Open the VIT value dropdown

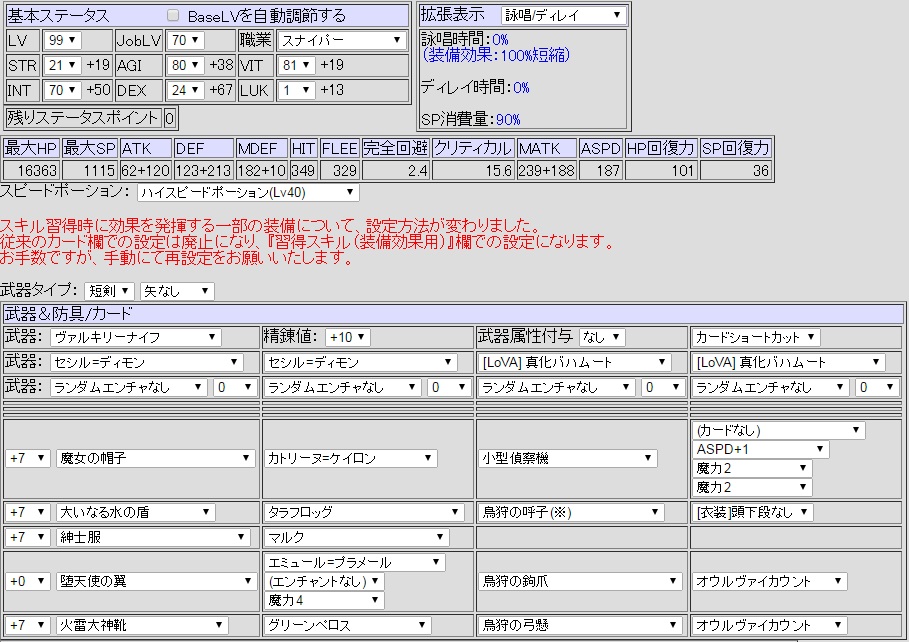[296, 66]
